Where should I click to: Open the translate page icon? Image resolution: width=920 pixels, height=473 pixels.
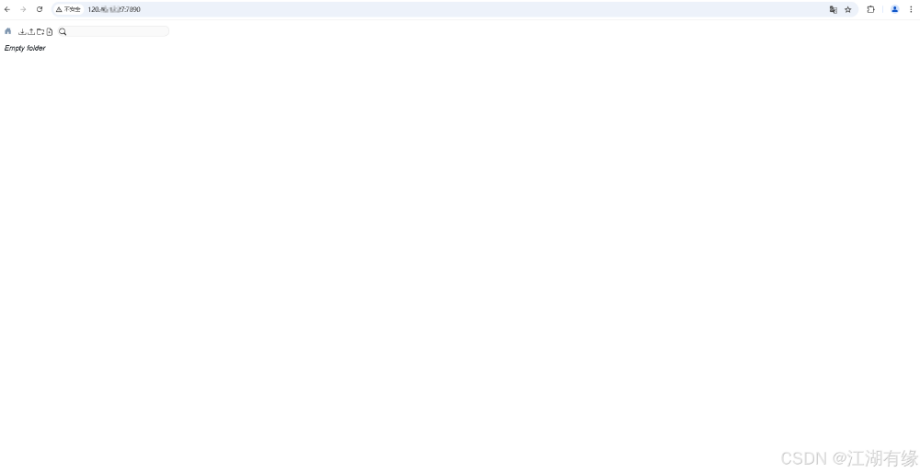point(833,9)
